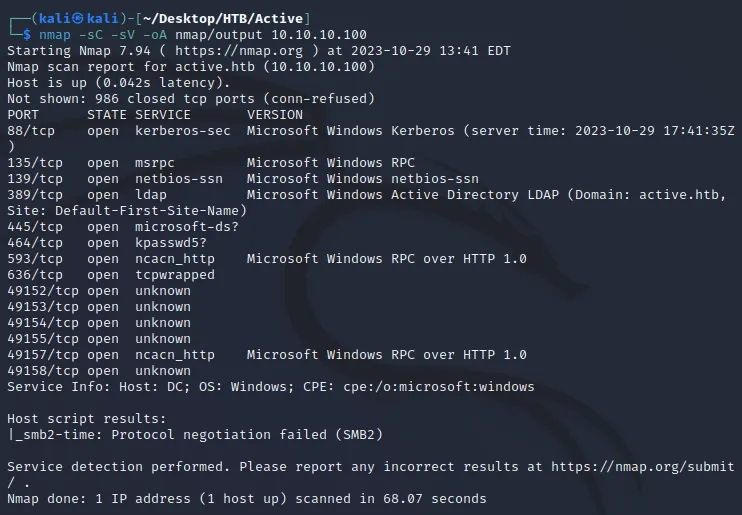Click the 135/tcp msrpc entry
Image resolution: width=742 pixels, height=515 pixels.
pos(211,163)
